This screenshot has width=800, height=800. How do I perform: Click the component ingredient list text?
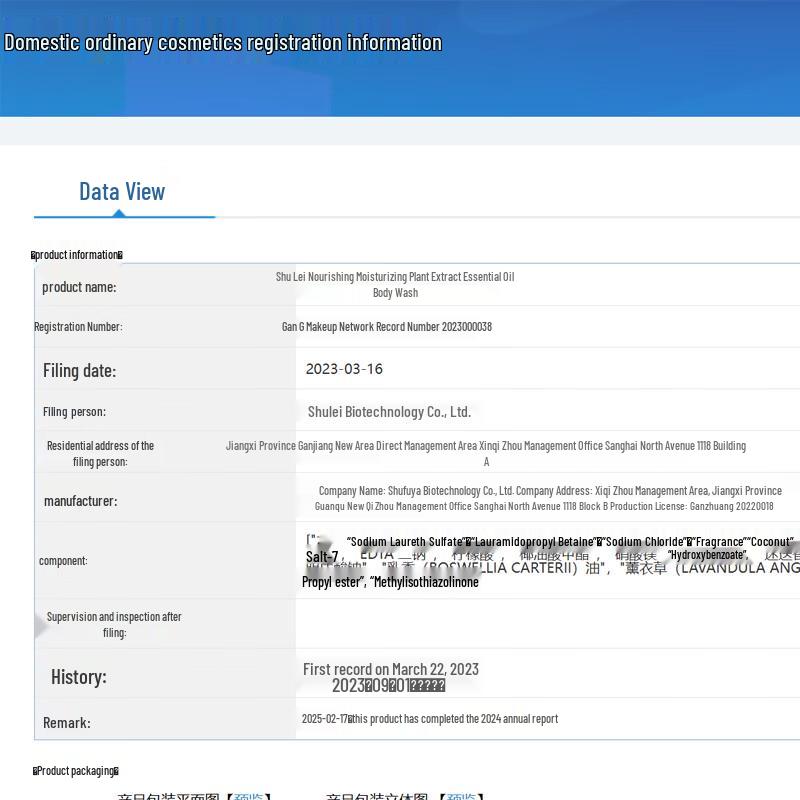(x=550, y=561)
